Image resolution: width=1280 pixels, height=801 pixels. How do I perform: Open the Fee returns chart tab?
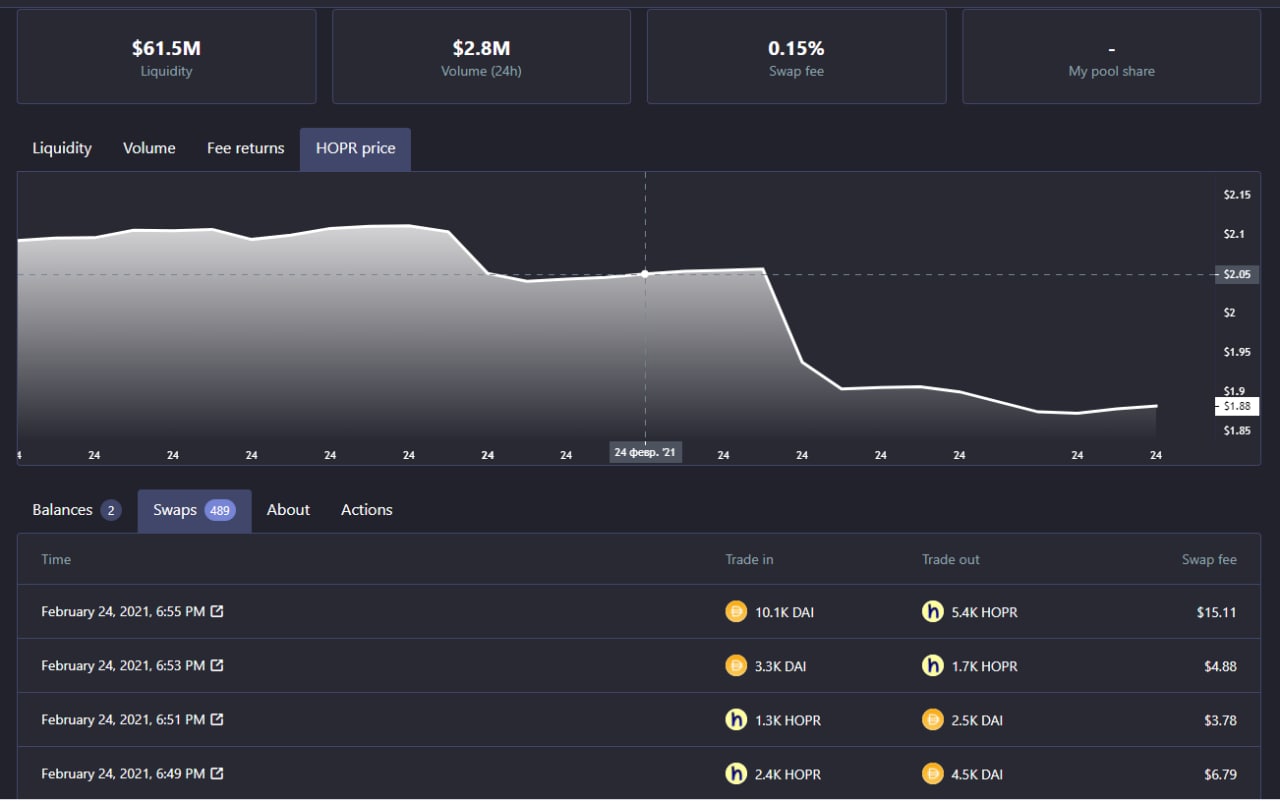(245, 148)
